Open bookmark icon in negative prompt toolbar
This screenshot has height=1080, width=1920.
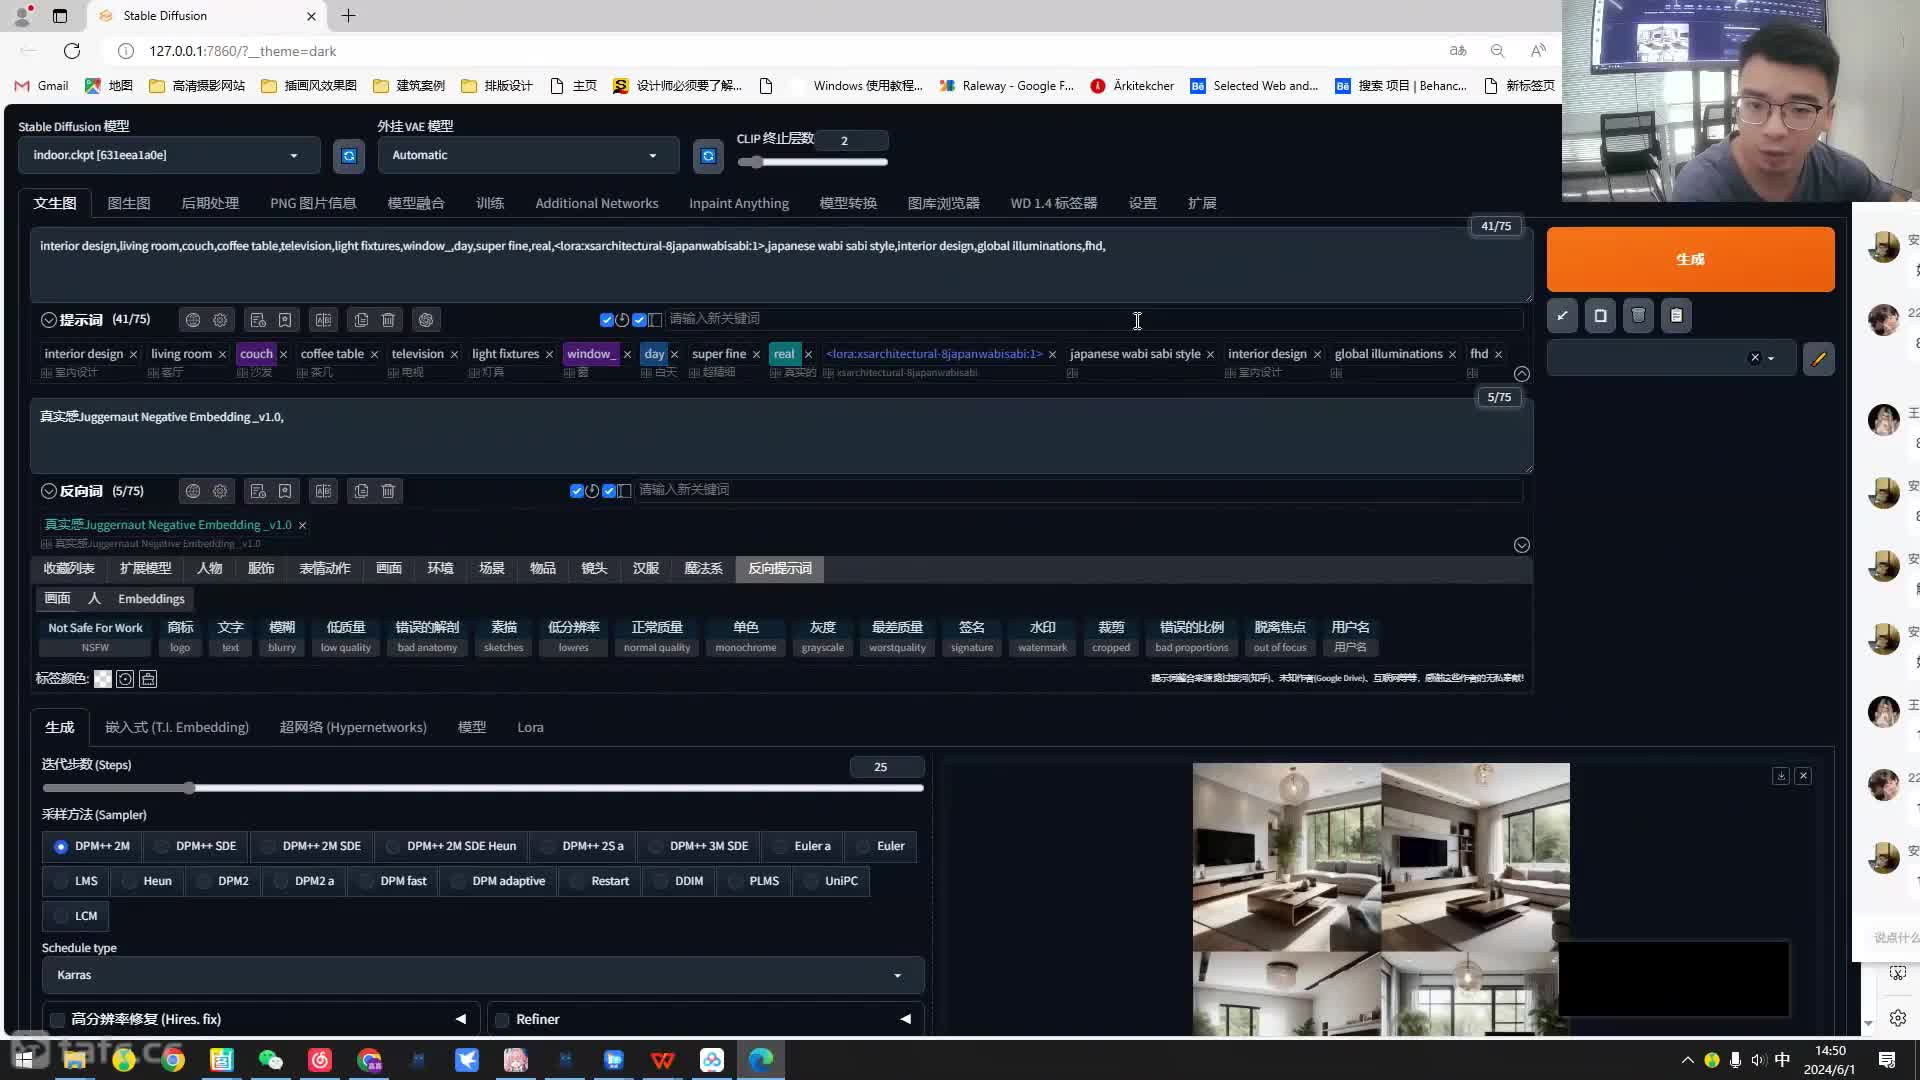coord(285,491)
